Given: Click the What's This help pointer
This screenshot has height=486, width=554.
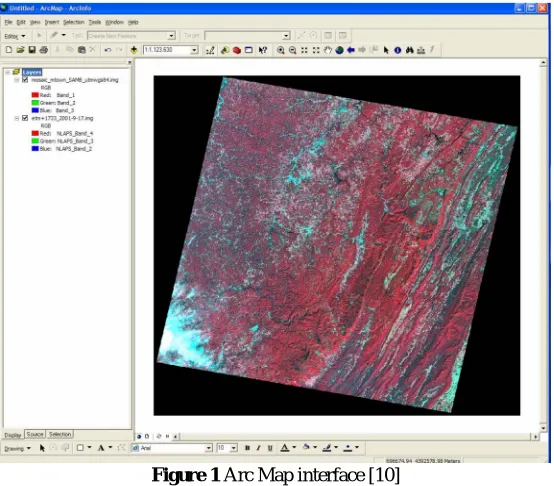Looking at the screenshot, I should (x=263, y=50).
